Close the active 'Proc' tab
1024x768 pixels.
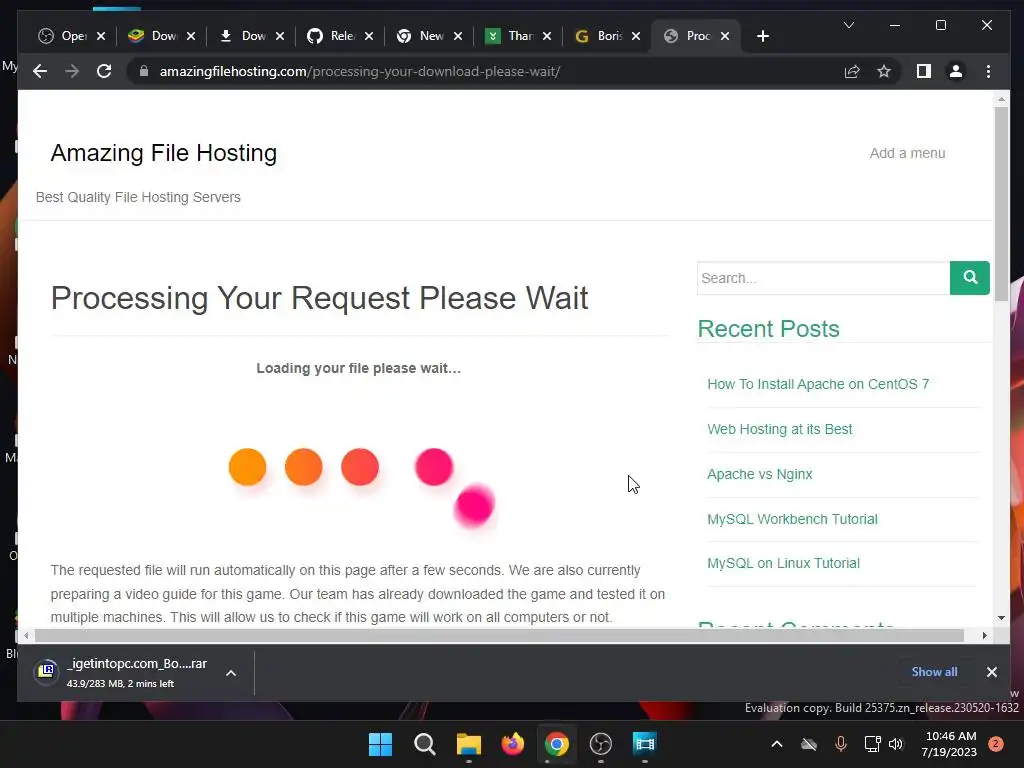click(725, 36)
